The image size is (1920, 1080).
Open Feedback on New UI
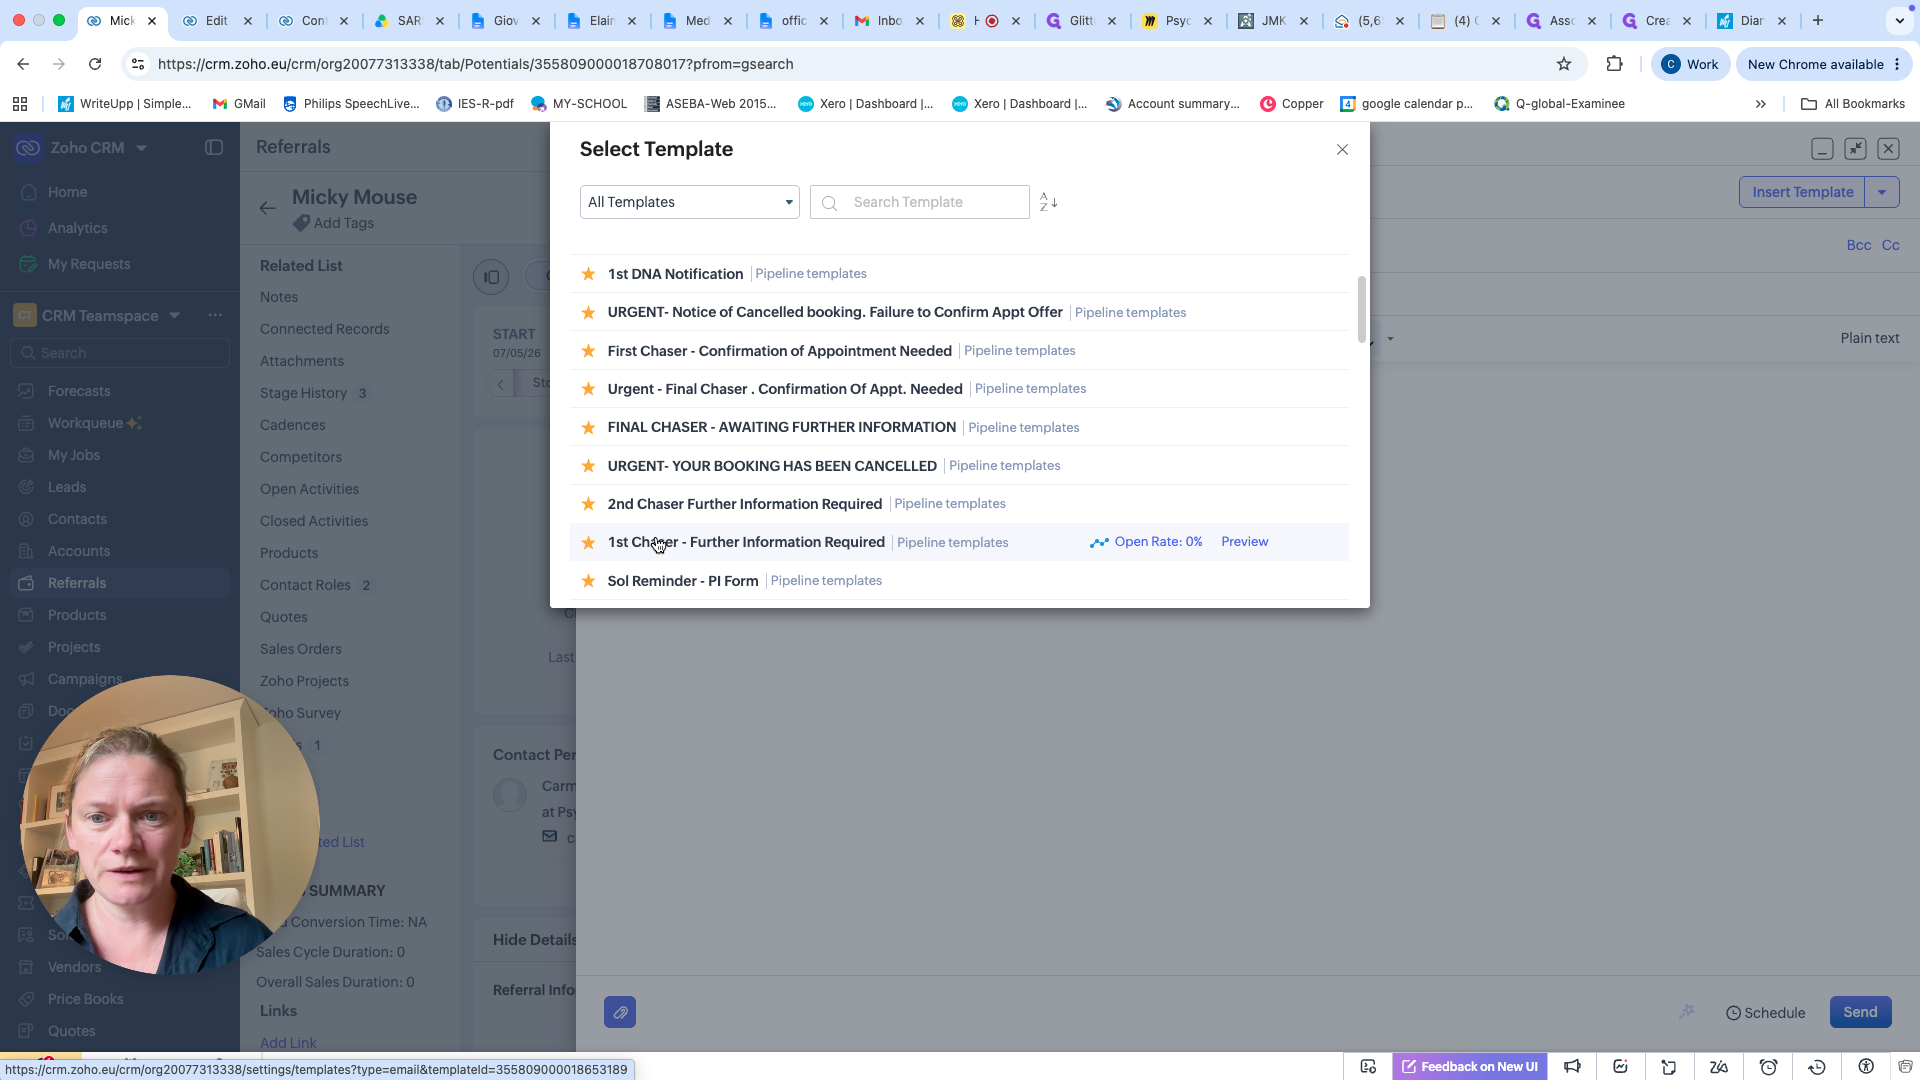1470,1067
